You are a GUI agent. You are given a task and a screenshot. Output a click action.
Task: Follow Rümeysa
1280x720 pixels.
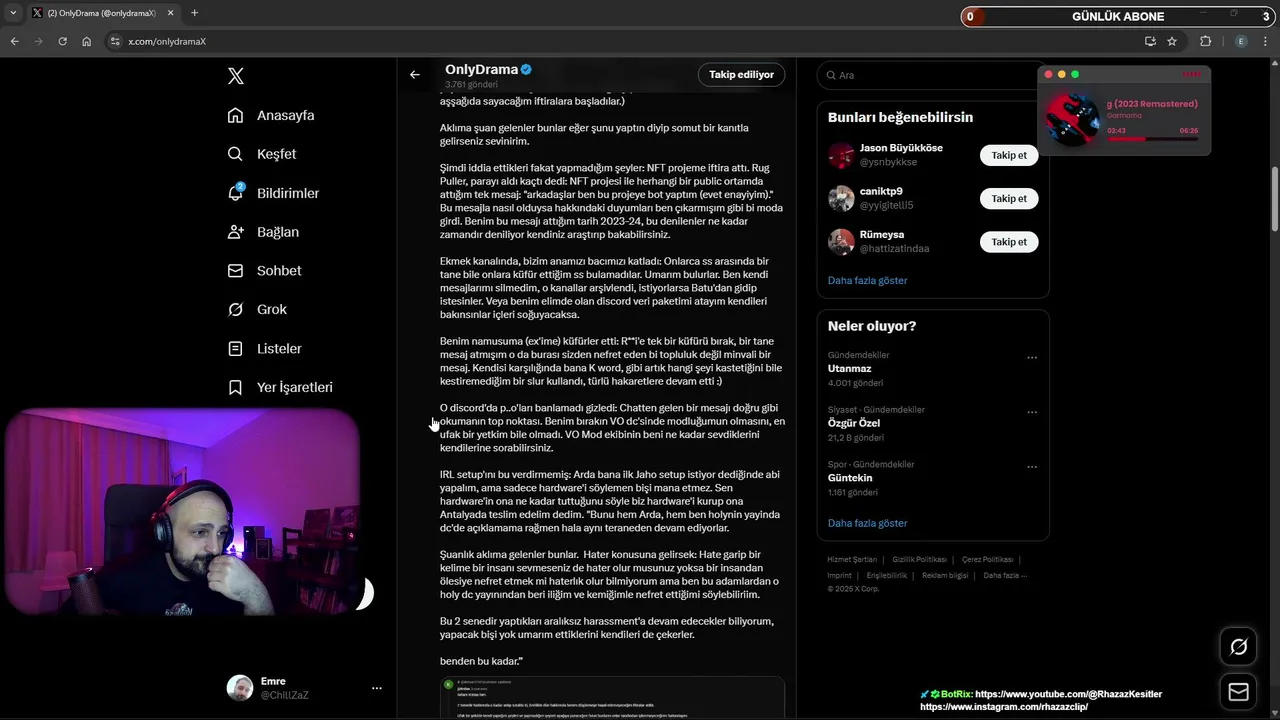(x=1009, y=242)
